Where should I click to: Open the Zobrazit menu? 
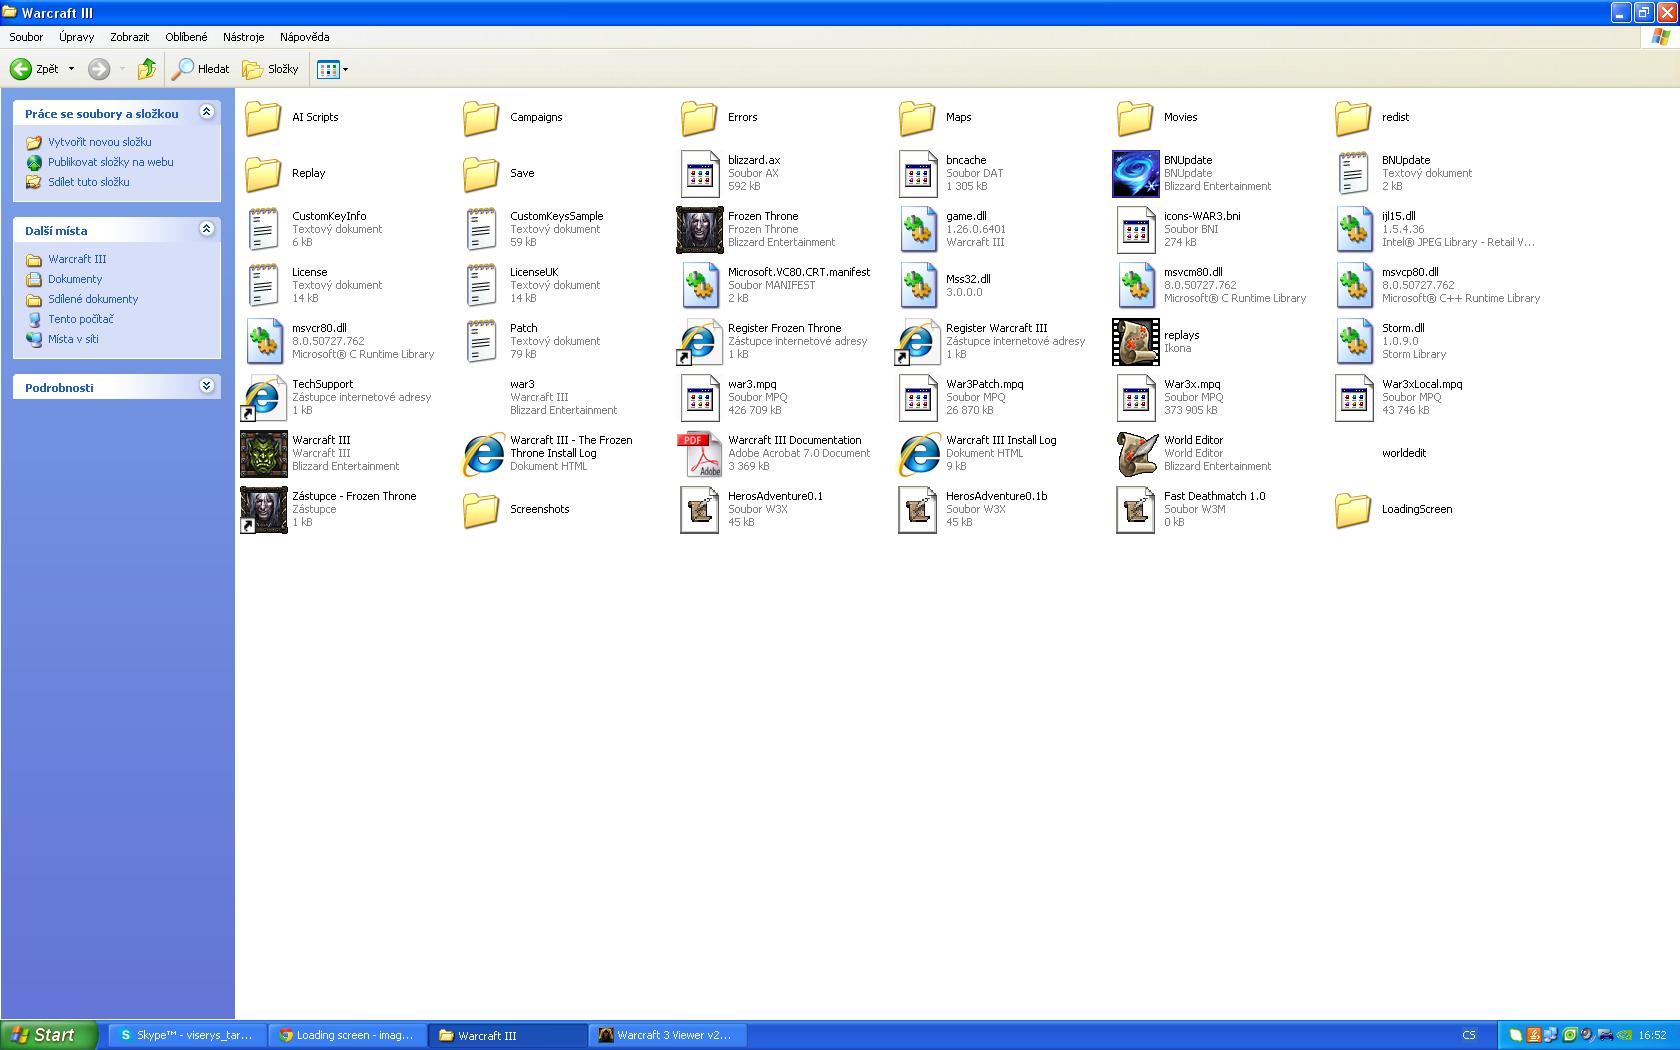(129, 37)
